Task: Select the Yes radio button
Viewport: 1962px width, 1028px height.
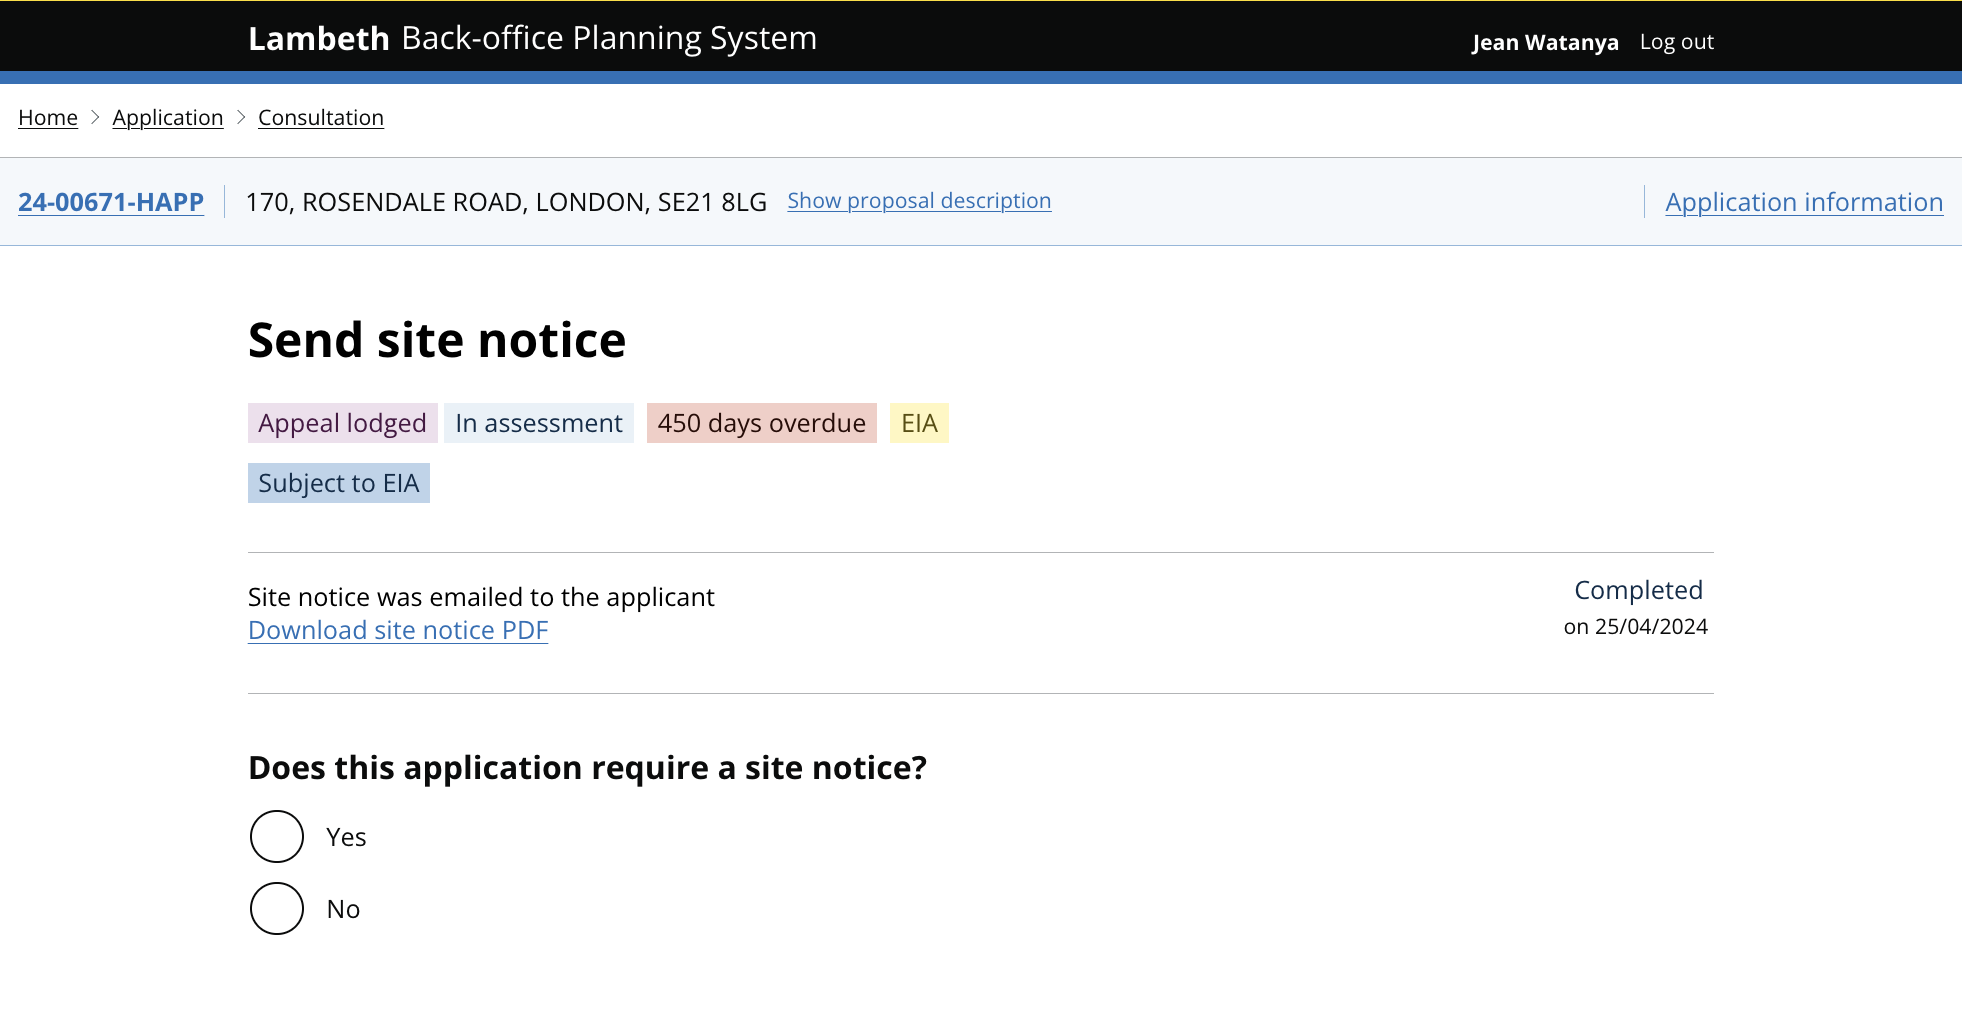Action: click(x=276, y=836)
